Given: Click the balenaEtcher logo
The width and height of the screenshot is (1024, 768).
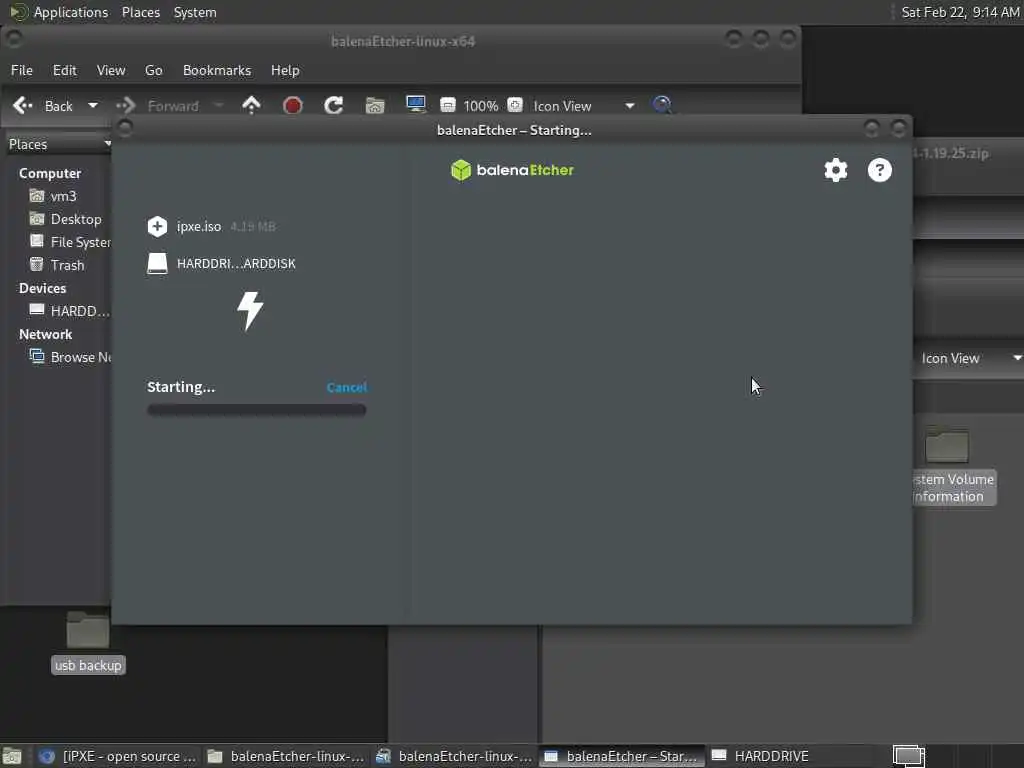Looking at the screenshot, I should [x=512, y=170].
